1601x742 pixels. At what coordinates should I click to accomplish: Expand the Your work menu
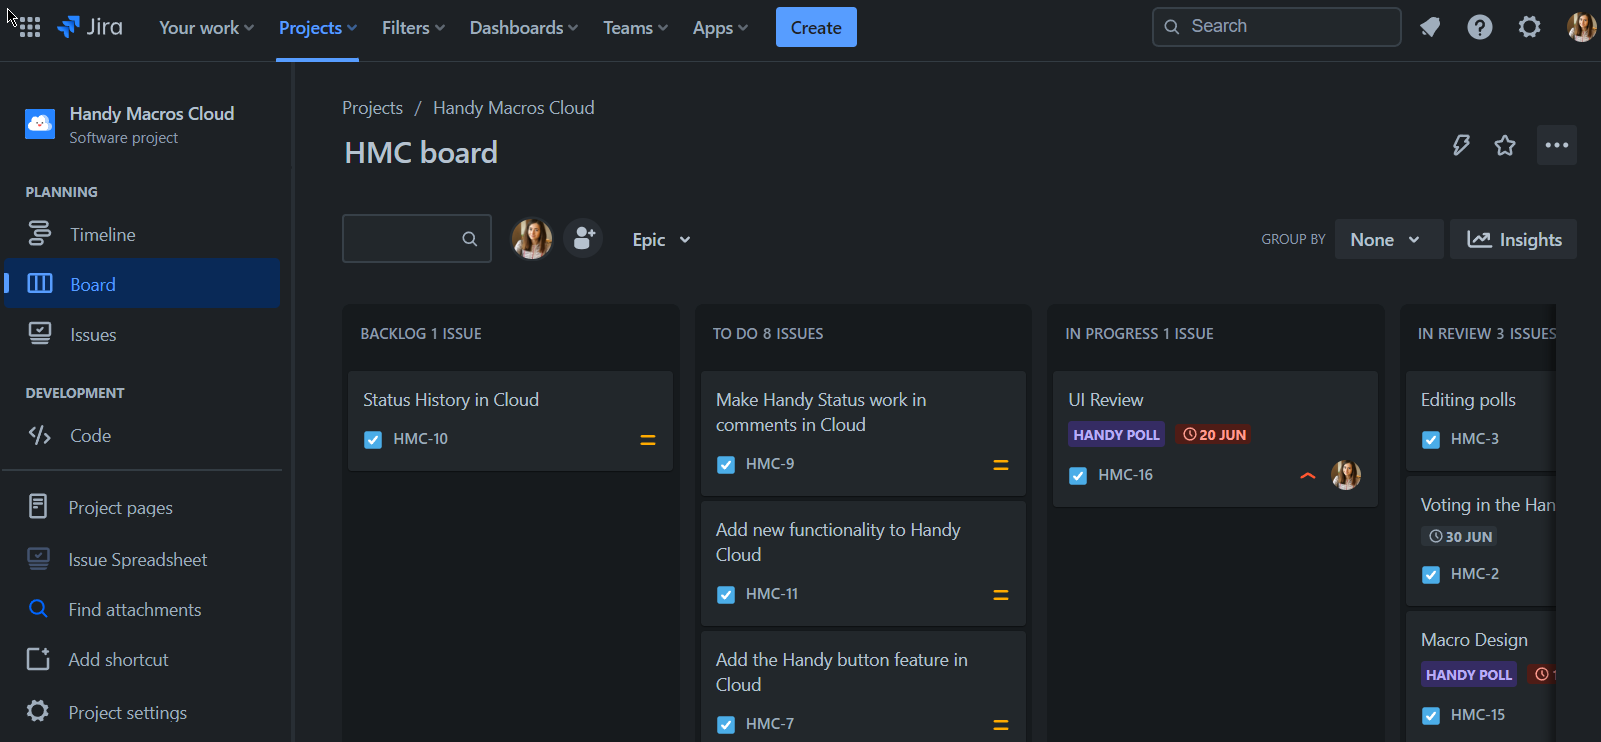click(206, 28)
